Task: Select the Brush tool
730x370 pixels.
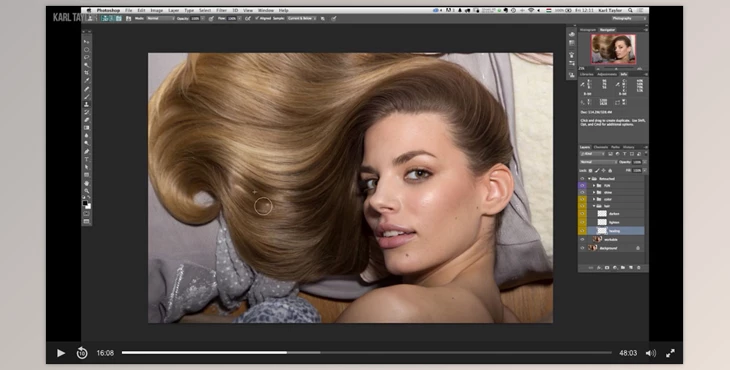Action: 87,97
